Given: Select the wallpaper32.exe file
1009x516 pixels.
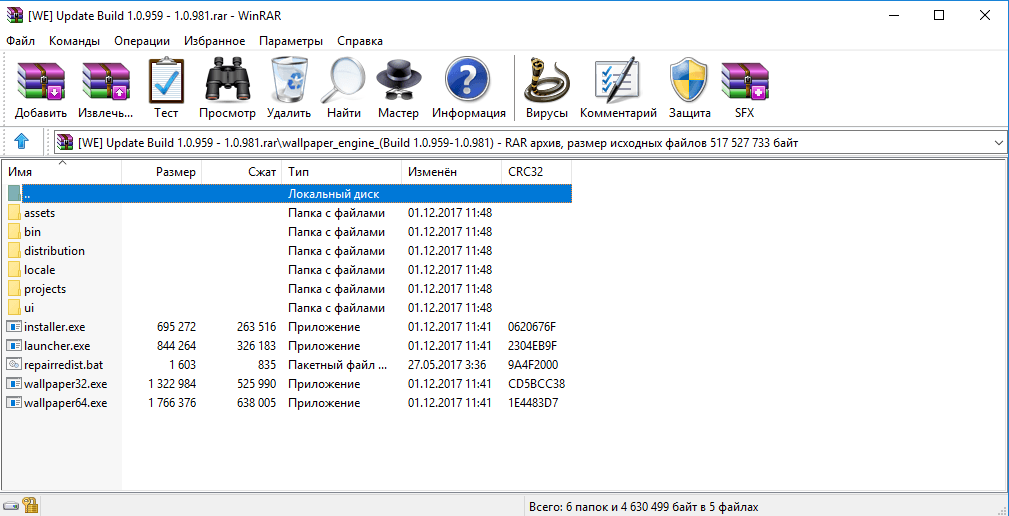Looking at the screenshot, I should [x=289, y=384].
